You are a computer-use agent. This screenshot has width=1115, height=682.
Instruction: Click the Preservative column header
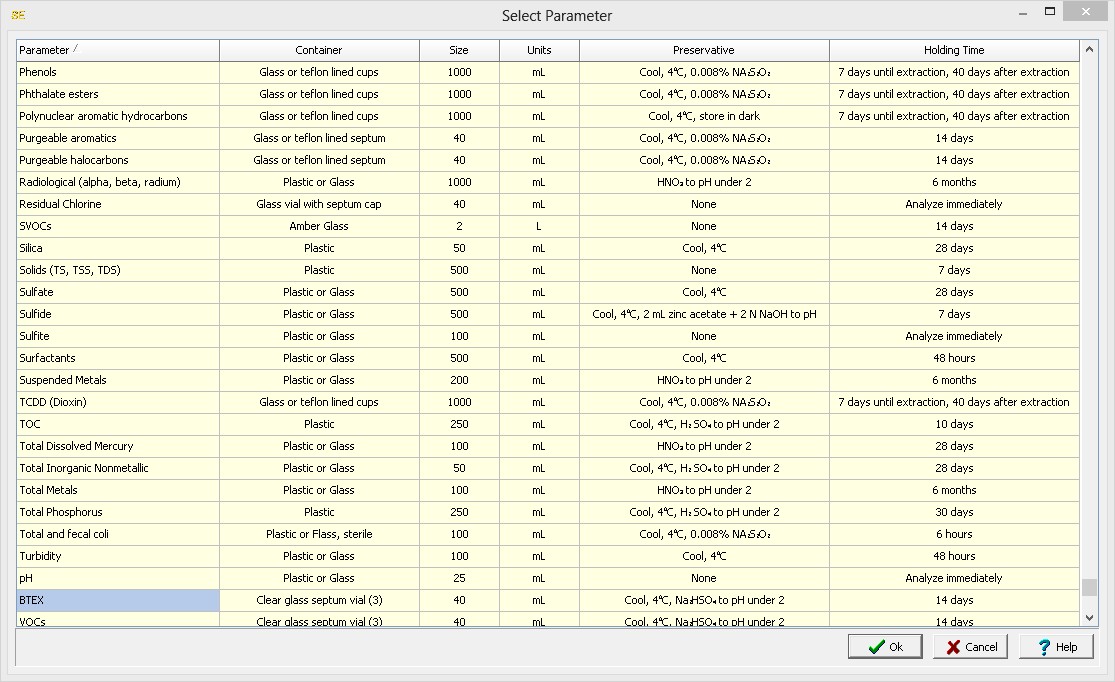pyautogui.click(x=704, y=50)
